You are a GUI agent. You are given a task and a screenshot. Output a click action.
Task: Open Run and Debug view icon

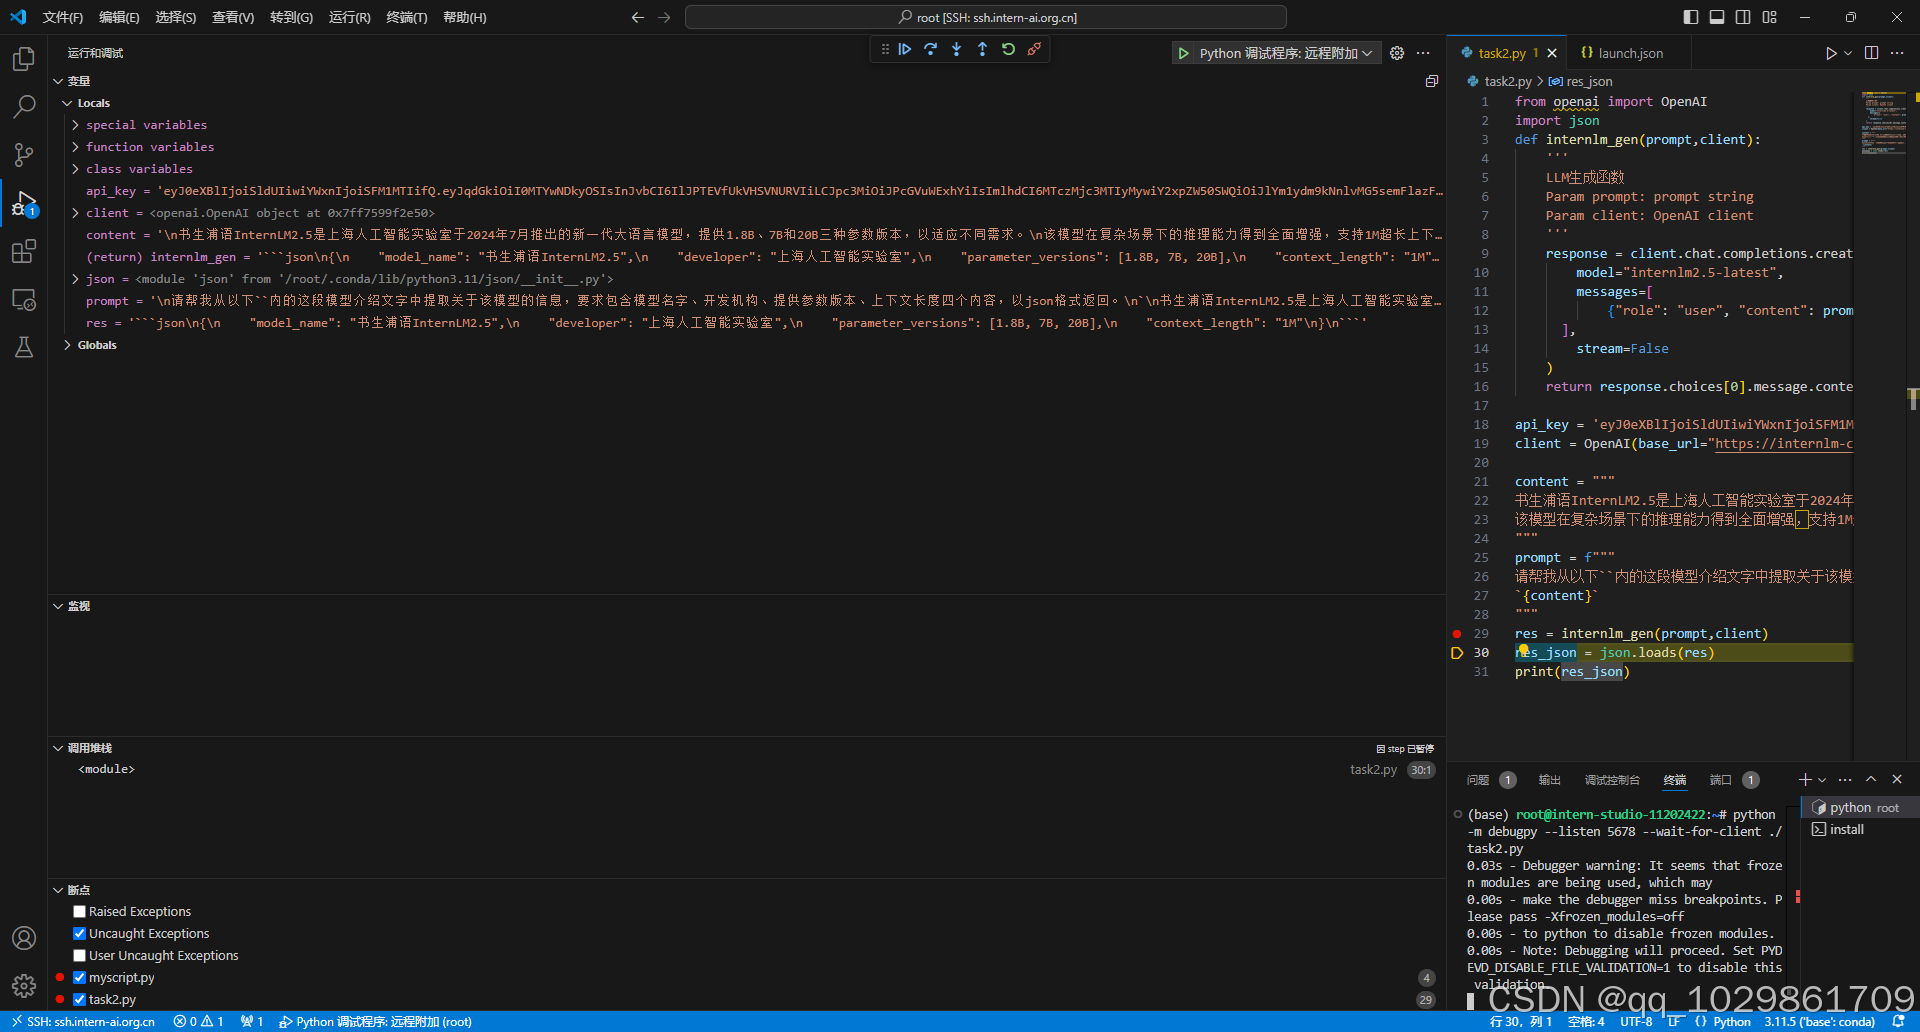pyautogui.click(x=24, y=203)
